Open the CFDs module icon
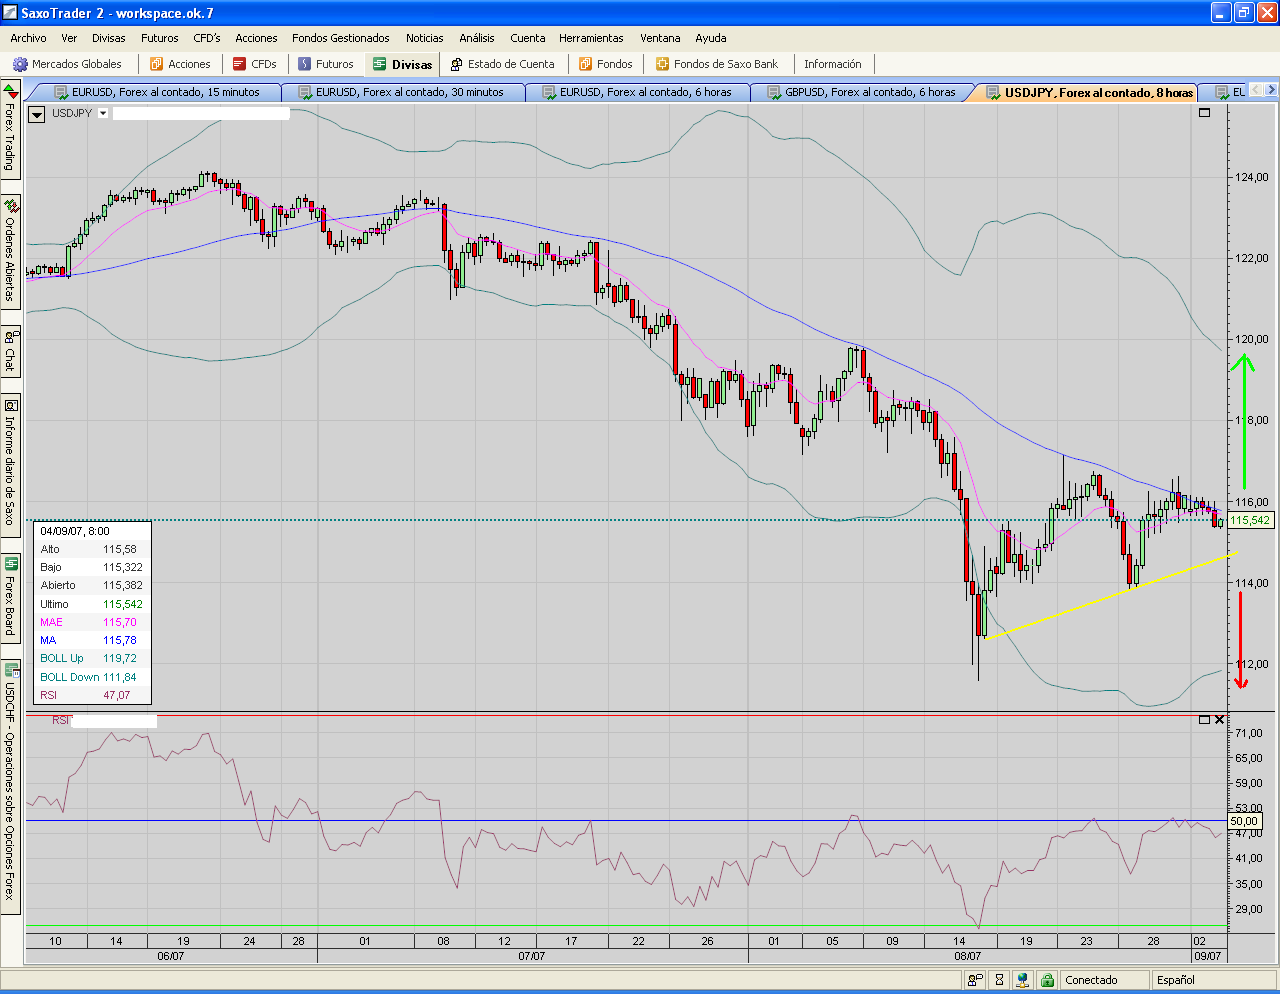 pyautogui.click(x=239, y=64)
